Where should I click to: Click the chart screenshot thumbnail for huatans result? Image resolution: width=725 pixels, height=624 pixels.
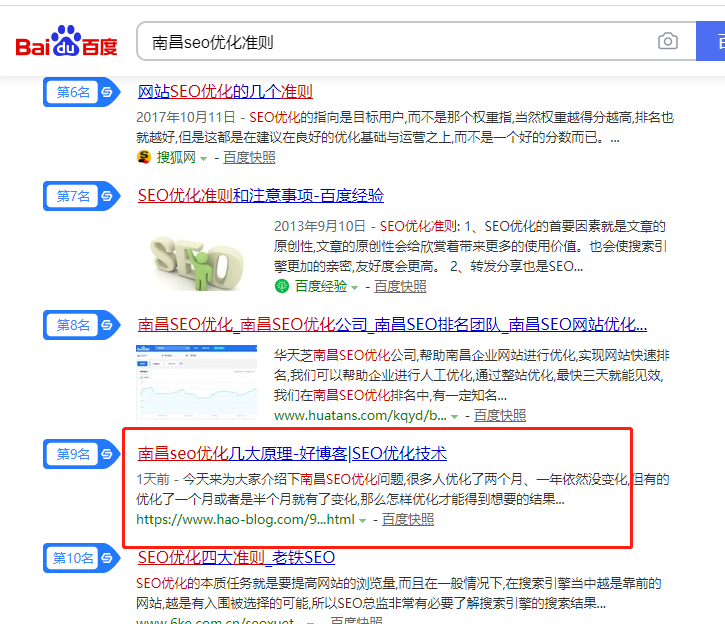click(197, 382)
